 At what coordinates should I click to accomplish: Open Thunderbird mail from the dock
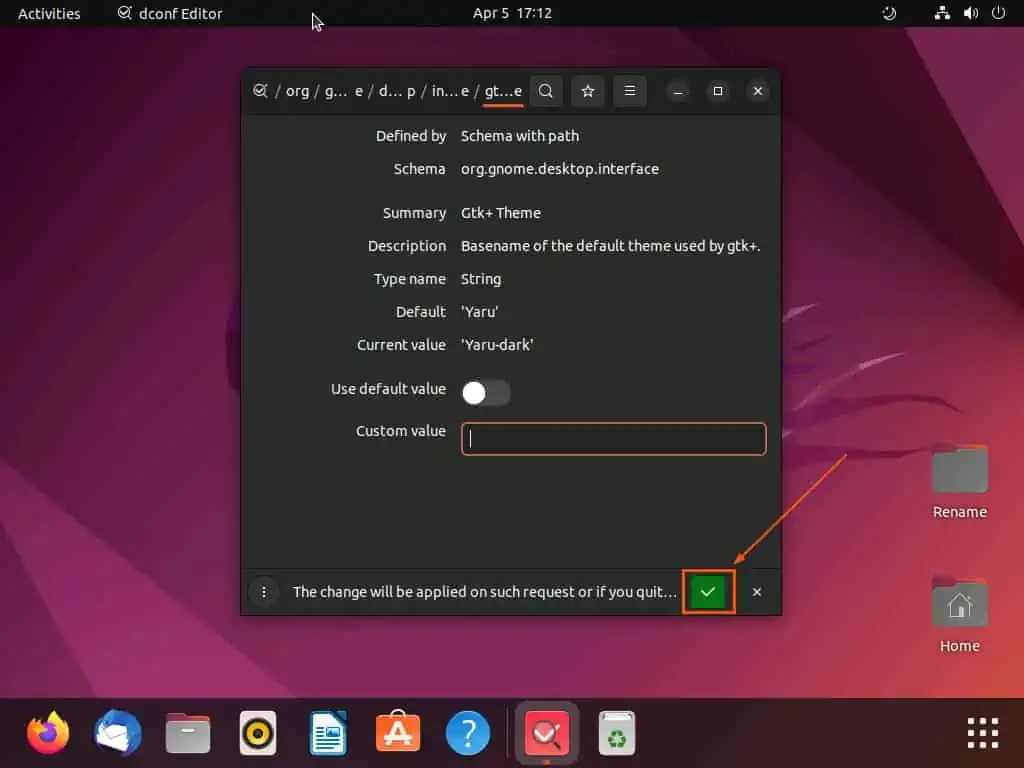[x=117, y=732]
